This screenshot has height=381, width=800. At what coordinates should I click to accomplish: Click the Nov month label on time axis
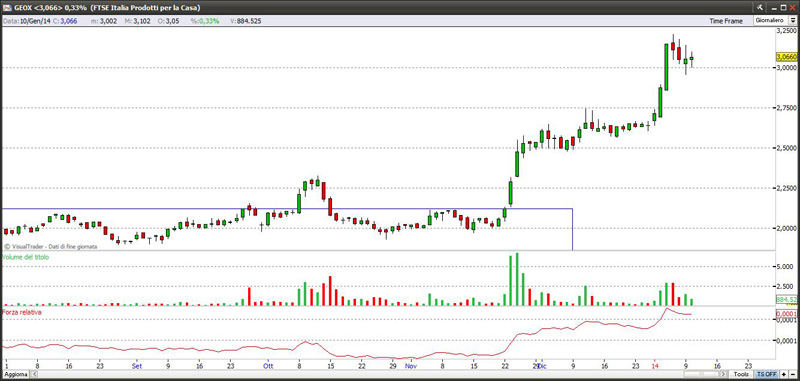(410, 366)
